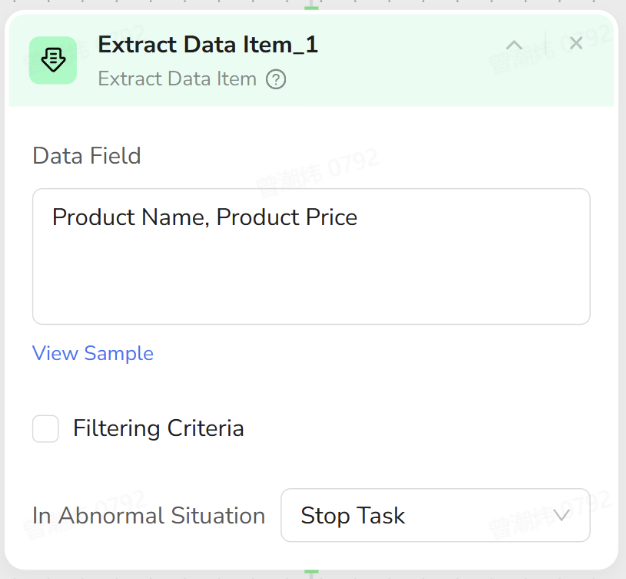Collapse the panel with the up chevron
Screen dimensions: 626x579
[x=514, y=45]
